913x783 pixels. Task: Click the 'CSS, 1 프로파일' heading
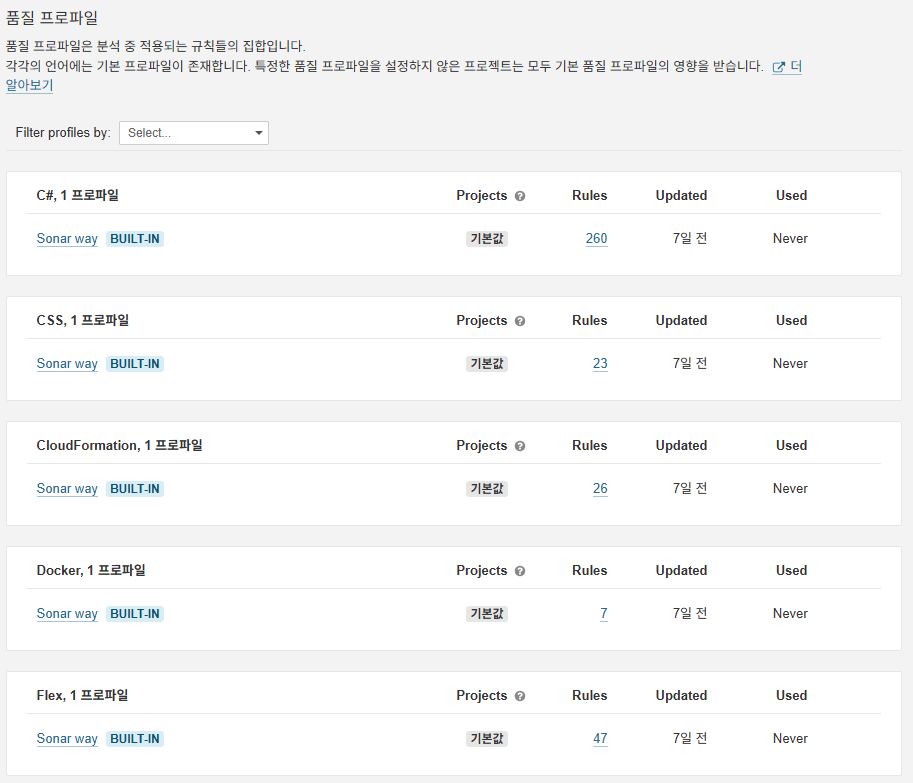coord(83,321)
